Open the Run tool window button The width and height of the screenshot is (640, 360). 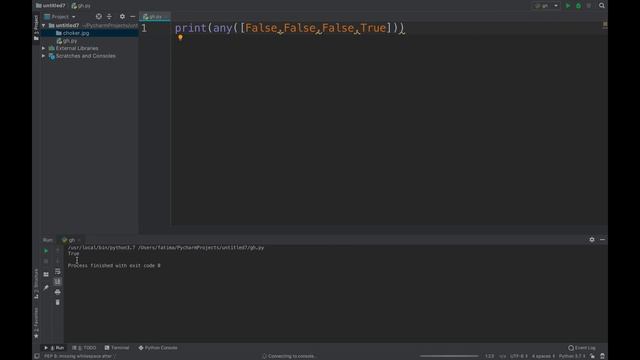(x=54, y=348)
